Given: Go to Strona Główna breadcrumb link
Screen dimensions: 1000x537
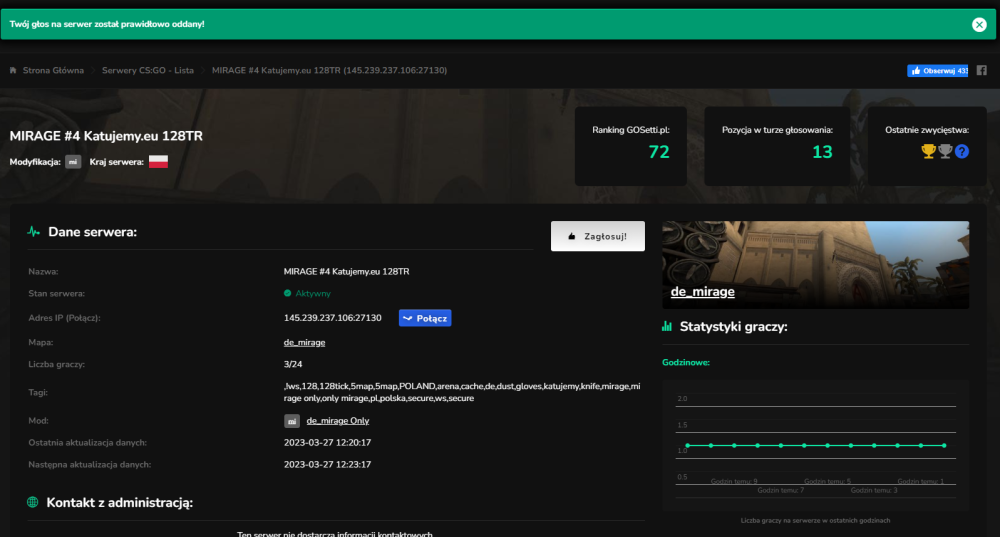Looking at the screenshot, I should coord(53,70).
